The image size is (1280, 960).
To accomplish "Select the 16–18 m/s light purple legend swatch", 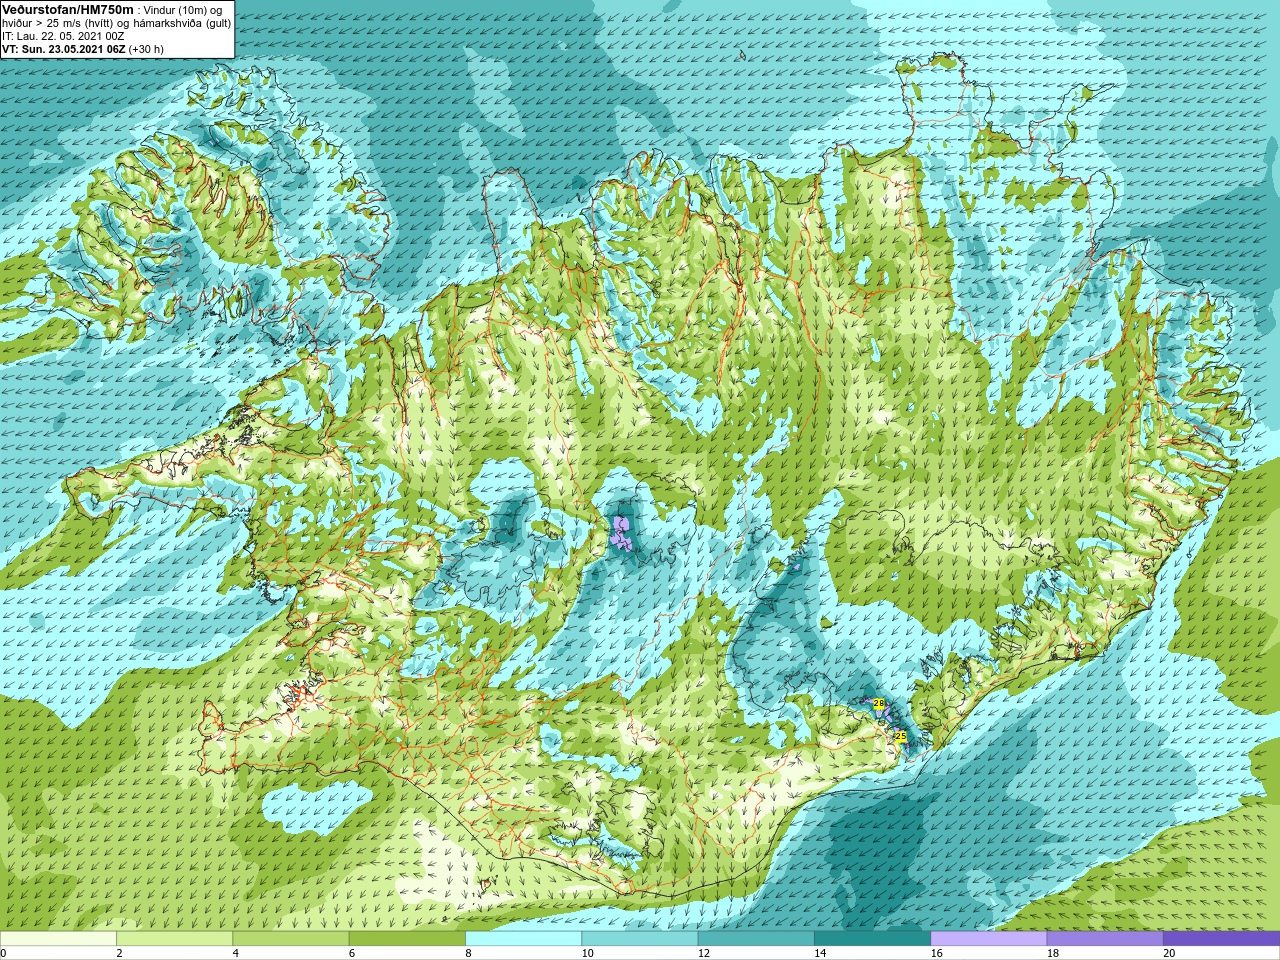I will tap(988, 939).
